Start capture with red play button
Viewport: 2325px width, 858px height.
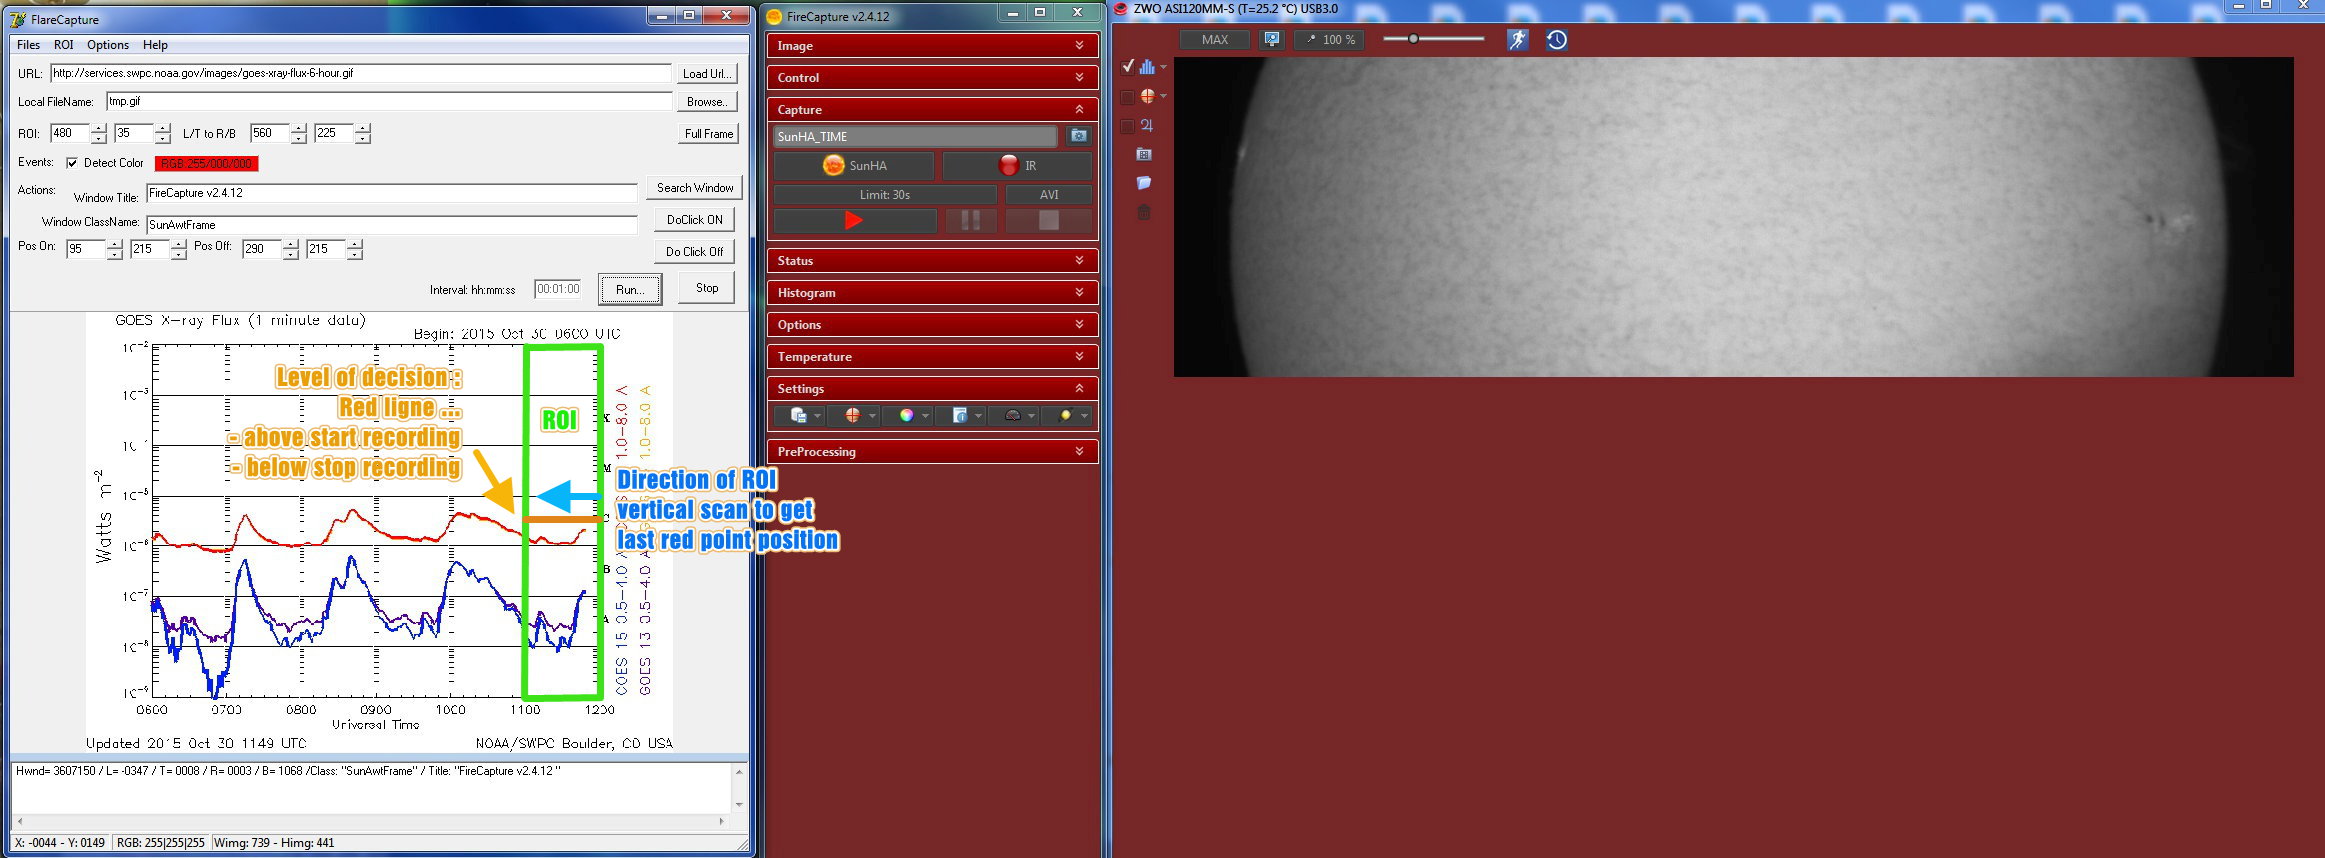[854, 220]
